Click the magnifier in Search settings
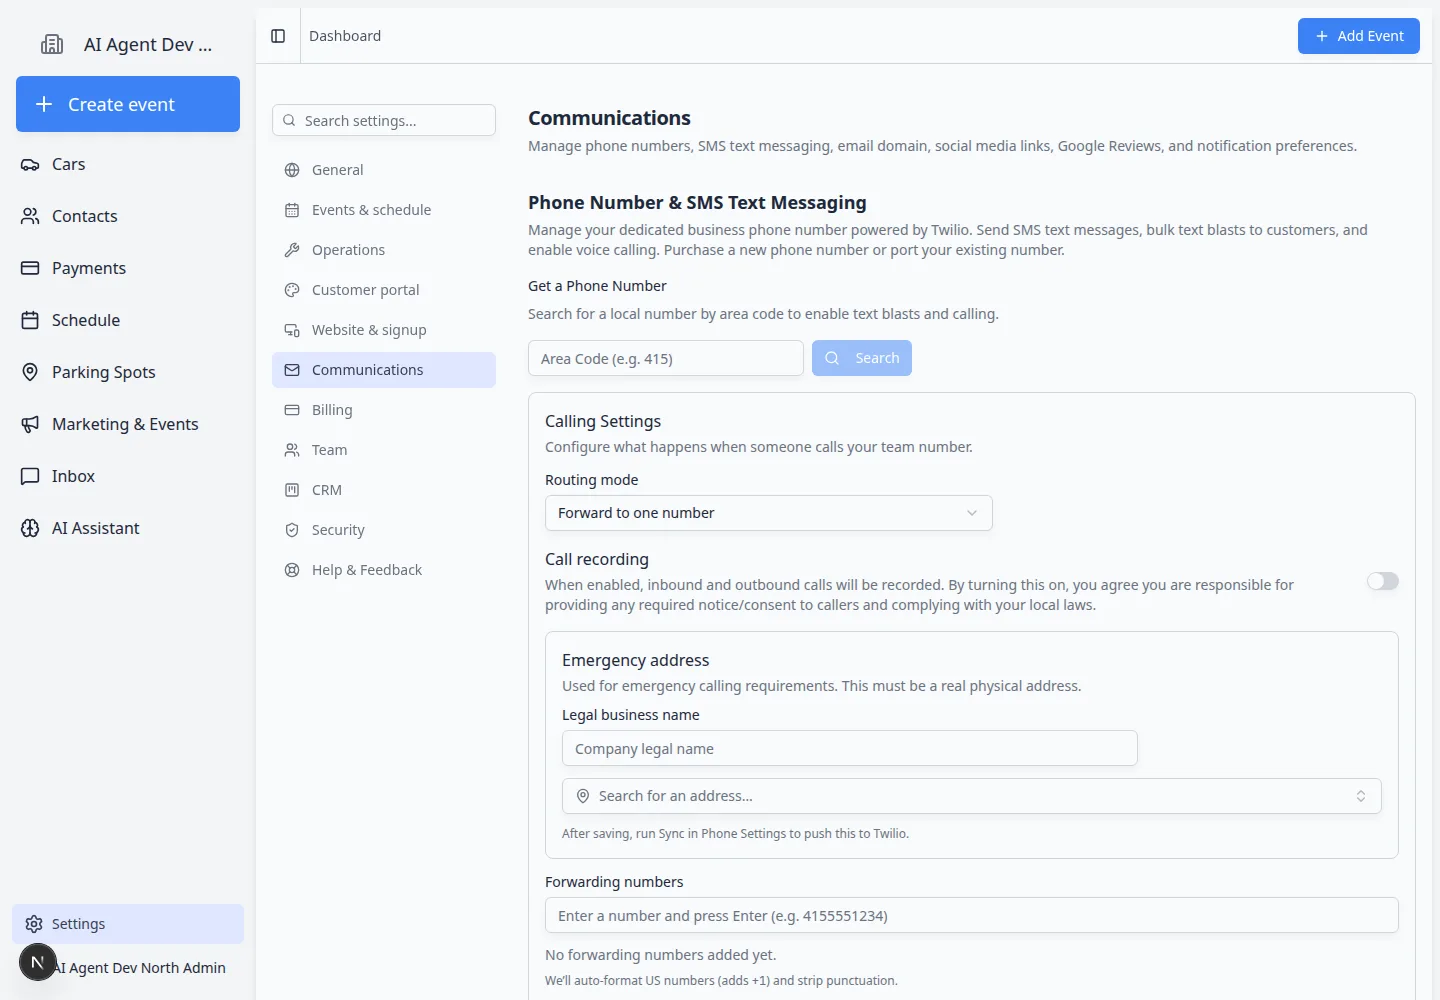Screen dimensions: 1440x1000 point(289,120)
